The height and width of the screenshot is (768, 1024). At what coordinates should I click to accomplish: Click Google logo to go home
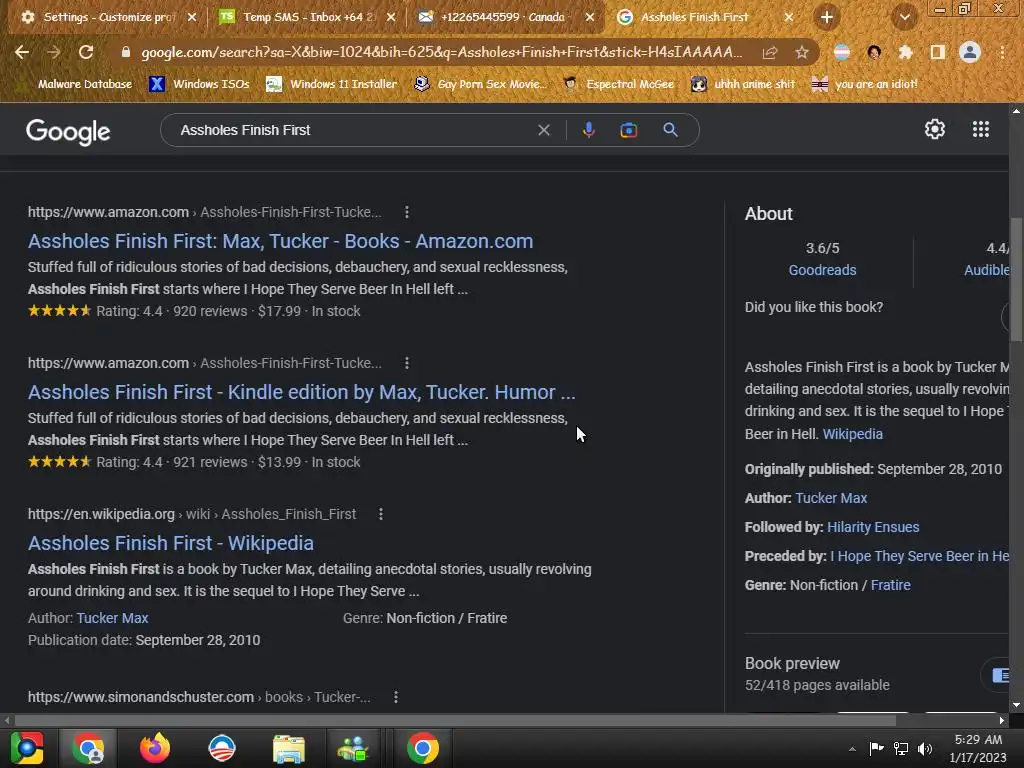[x=68, y=131]
